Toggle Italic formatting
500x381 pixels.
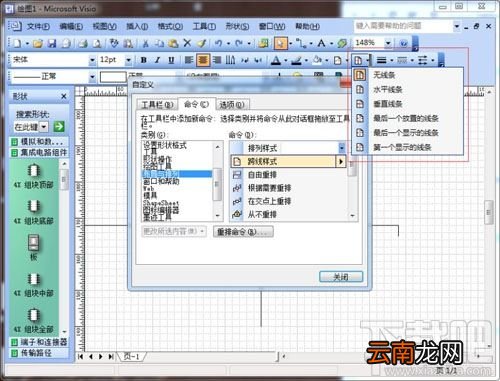point(157,60)
